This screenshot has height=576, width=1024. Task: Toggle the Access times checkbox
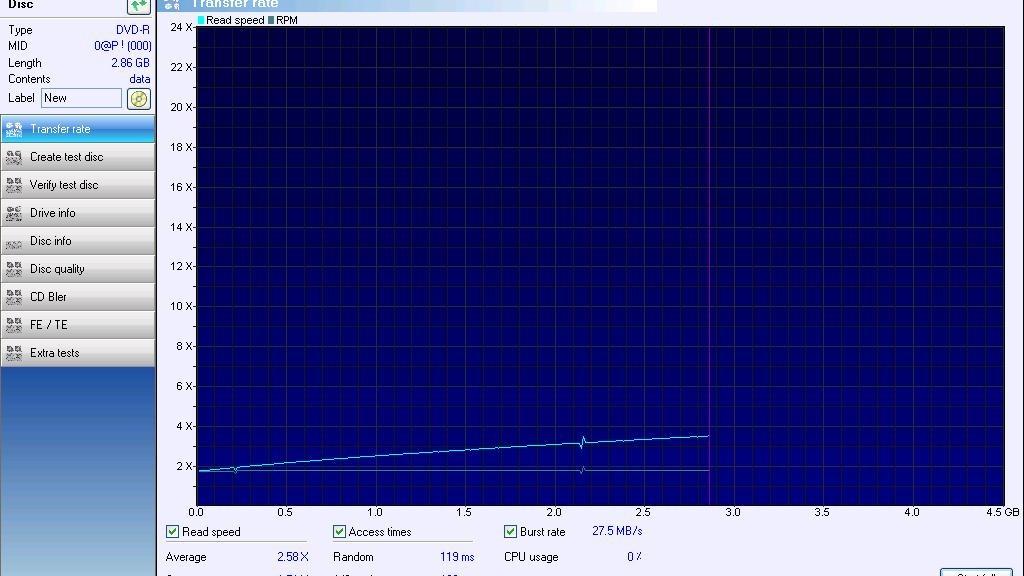pos(339,532)
